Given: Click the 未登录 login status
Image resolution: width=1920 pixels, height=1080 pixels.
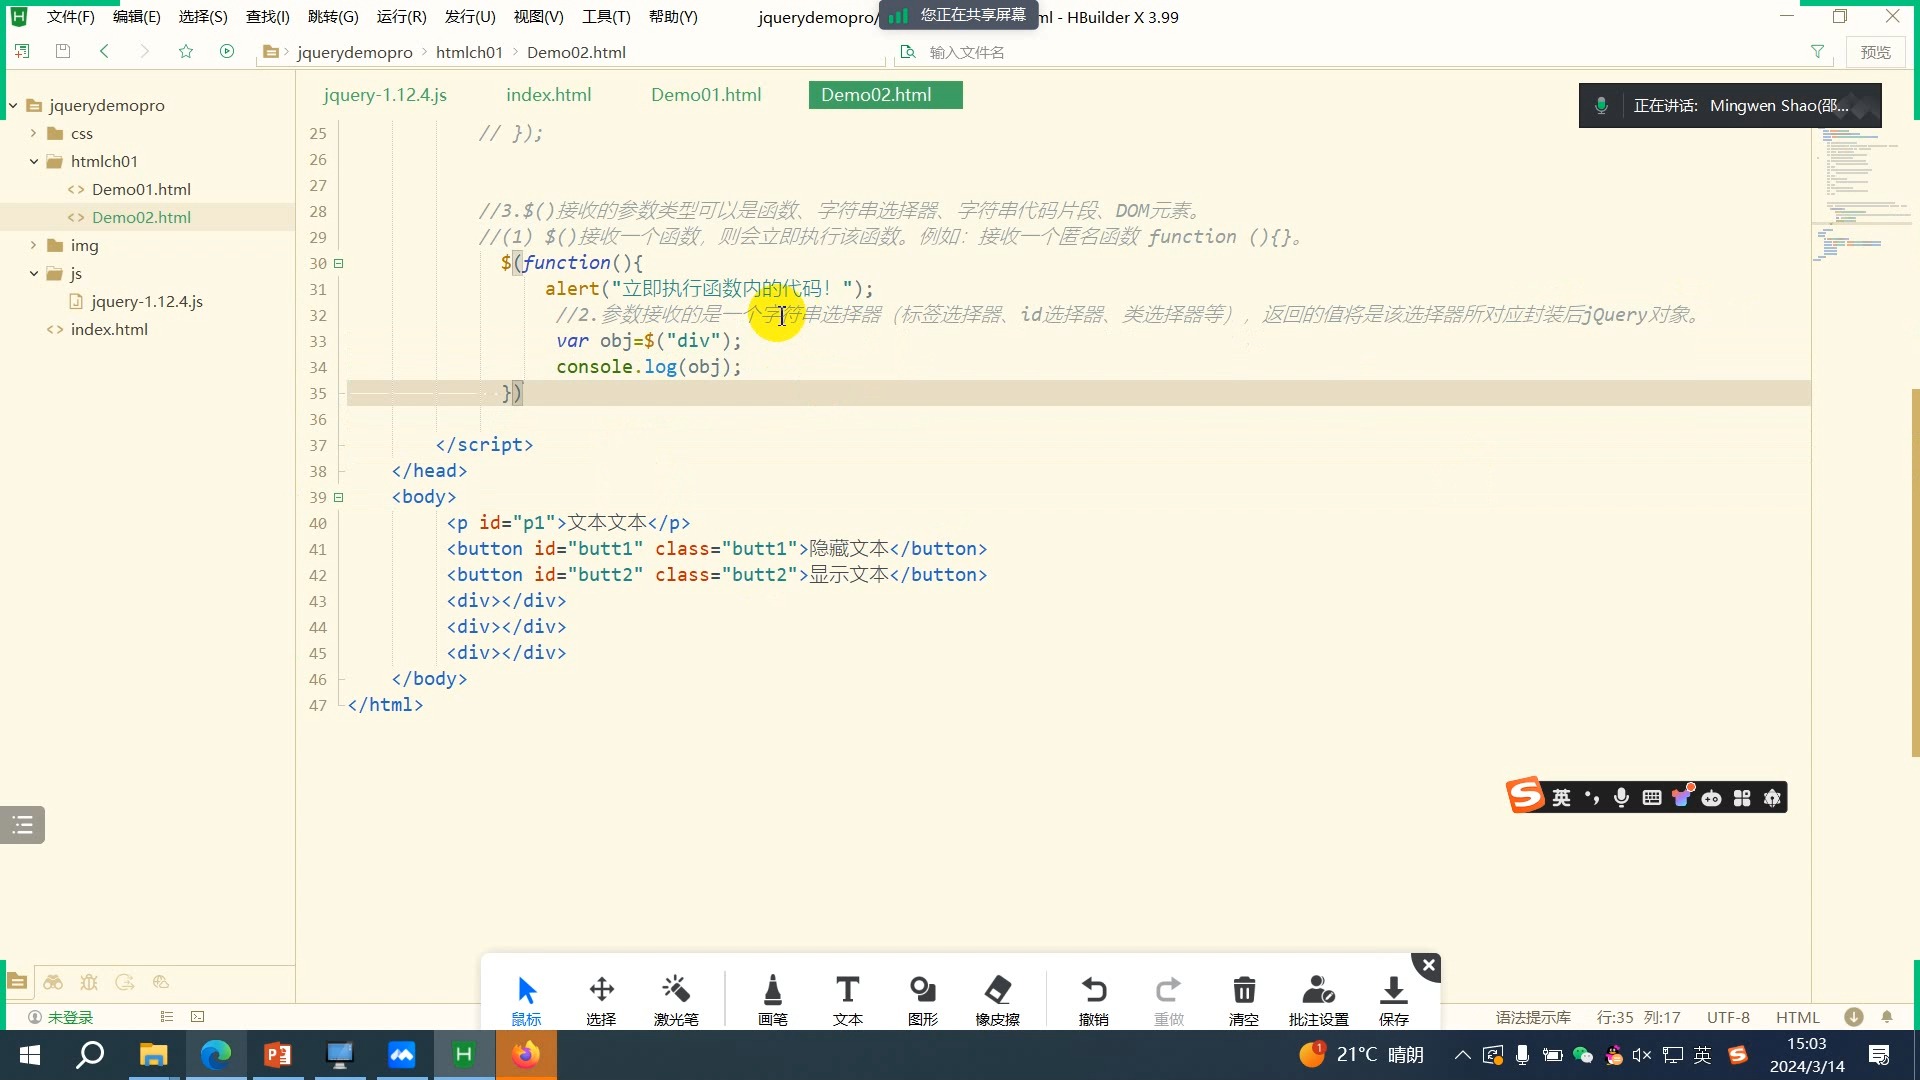Looking at the screenshot, I should point(61,1017).
